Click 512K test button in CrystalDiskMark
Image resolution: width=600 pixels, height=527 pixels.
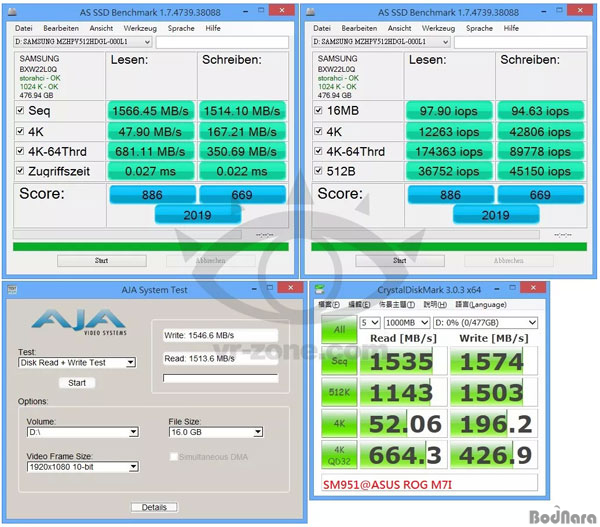click(x=339, y=392)
